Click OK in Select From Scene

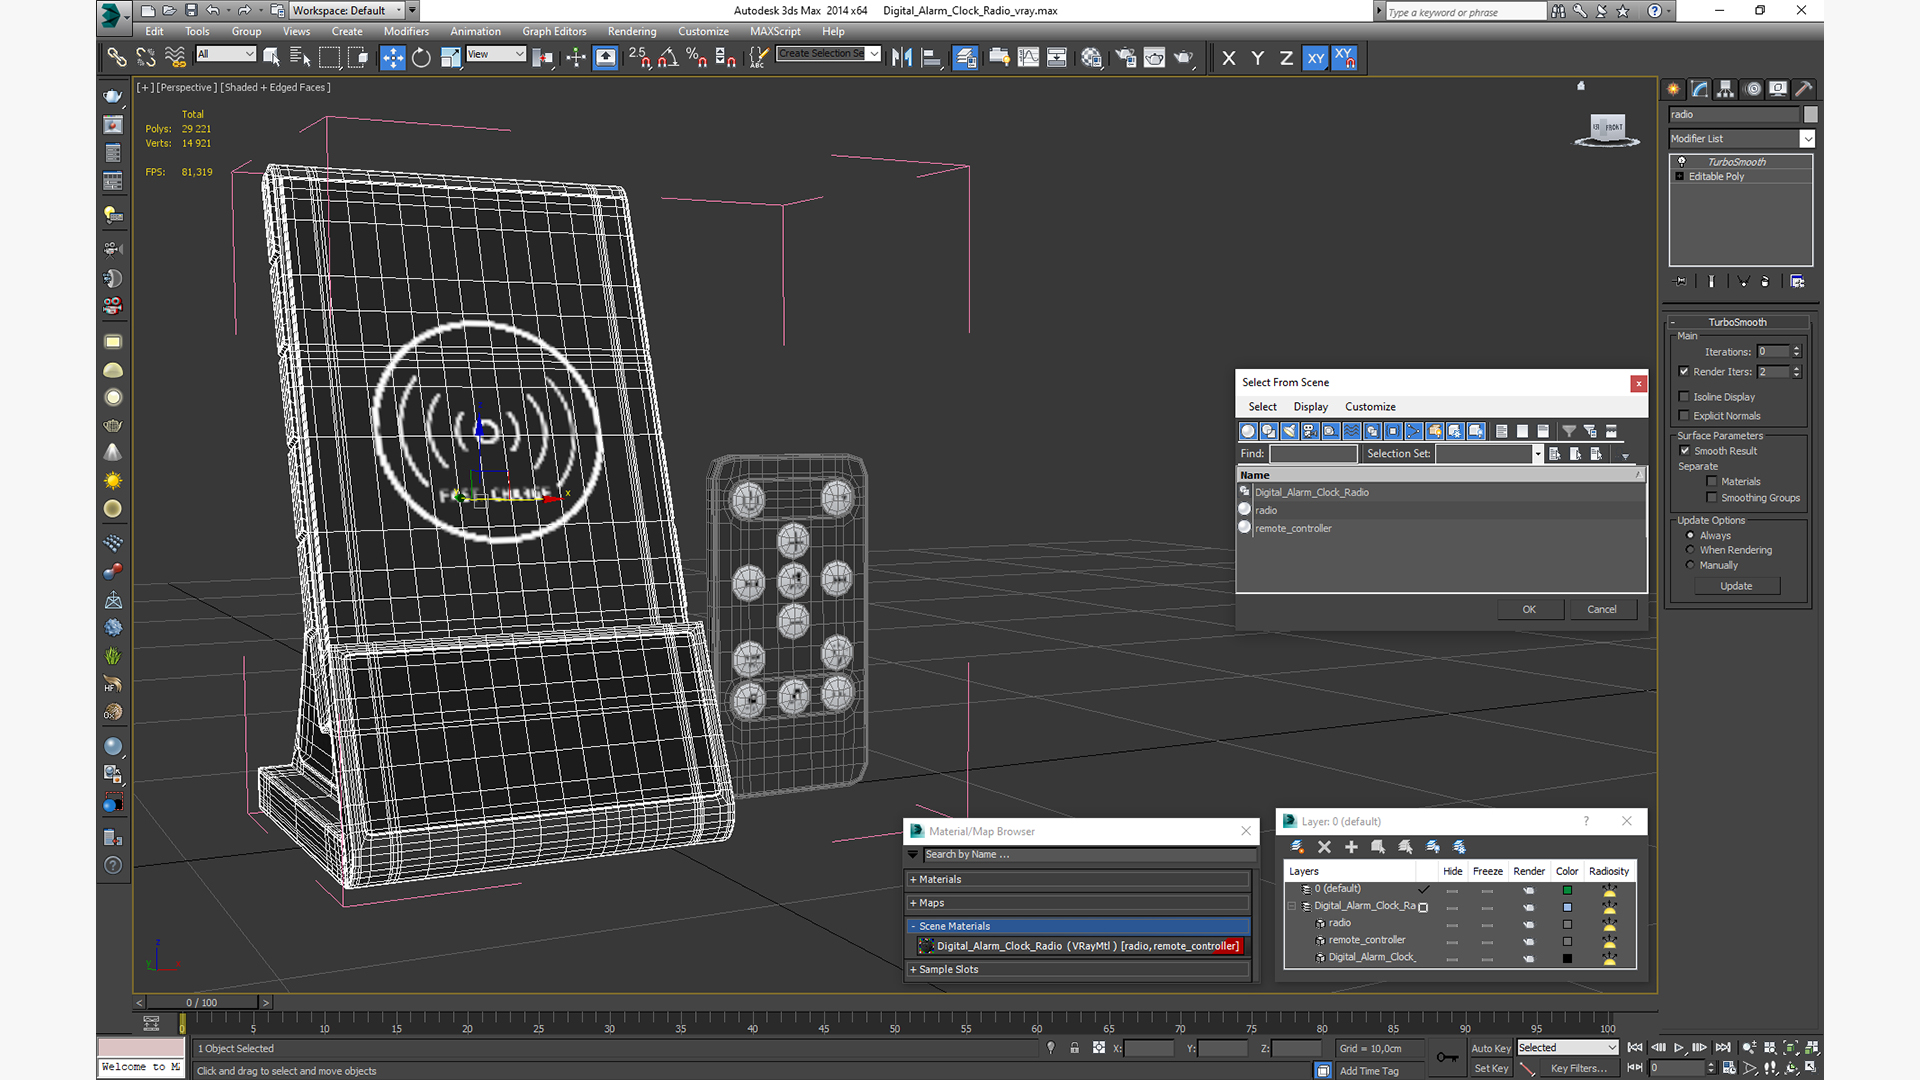[1529, 609]
